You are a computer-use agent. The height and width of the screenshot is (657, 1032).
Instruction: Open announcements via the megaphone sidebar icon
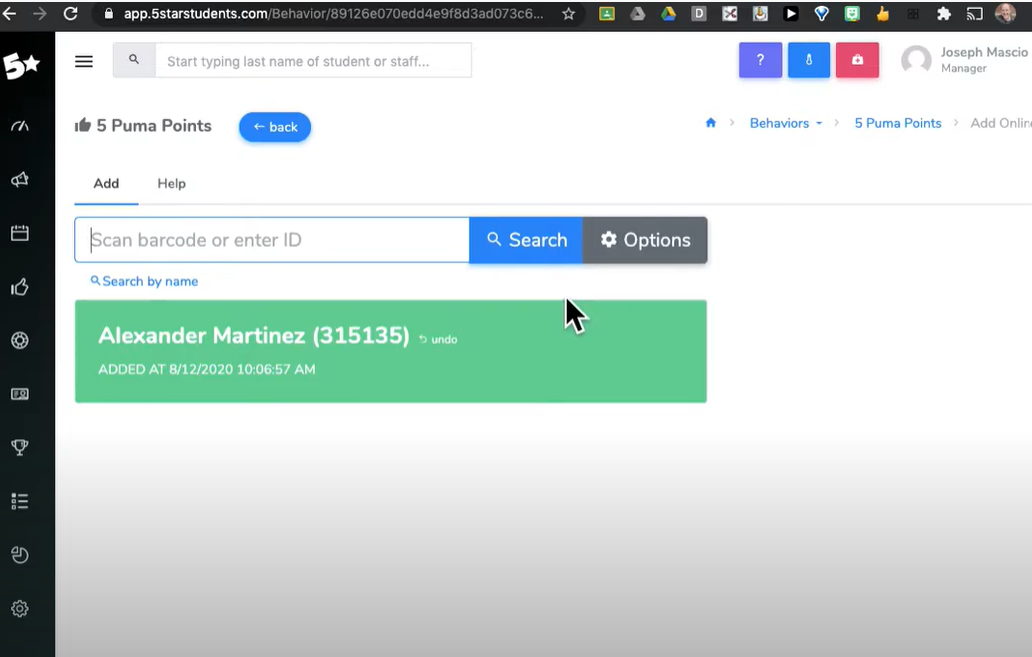[x=19, y=179]
